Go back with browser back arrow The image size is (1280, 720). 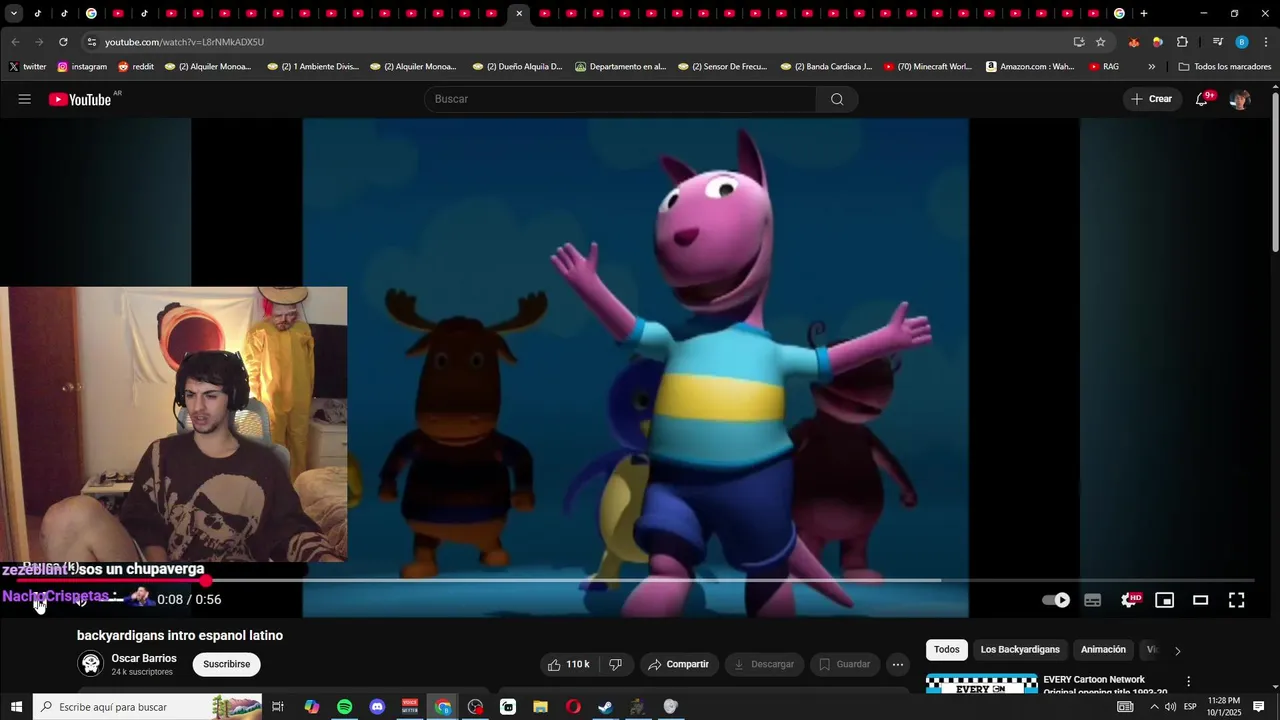[15, 42]
